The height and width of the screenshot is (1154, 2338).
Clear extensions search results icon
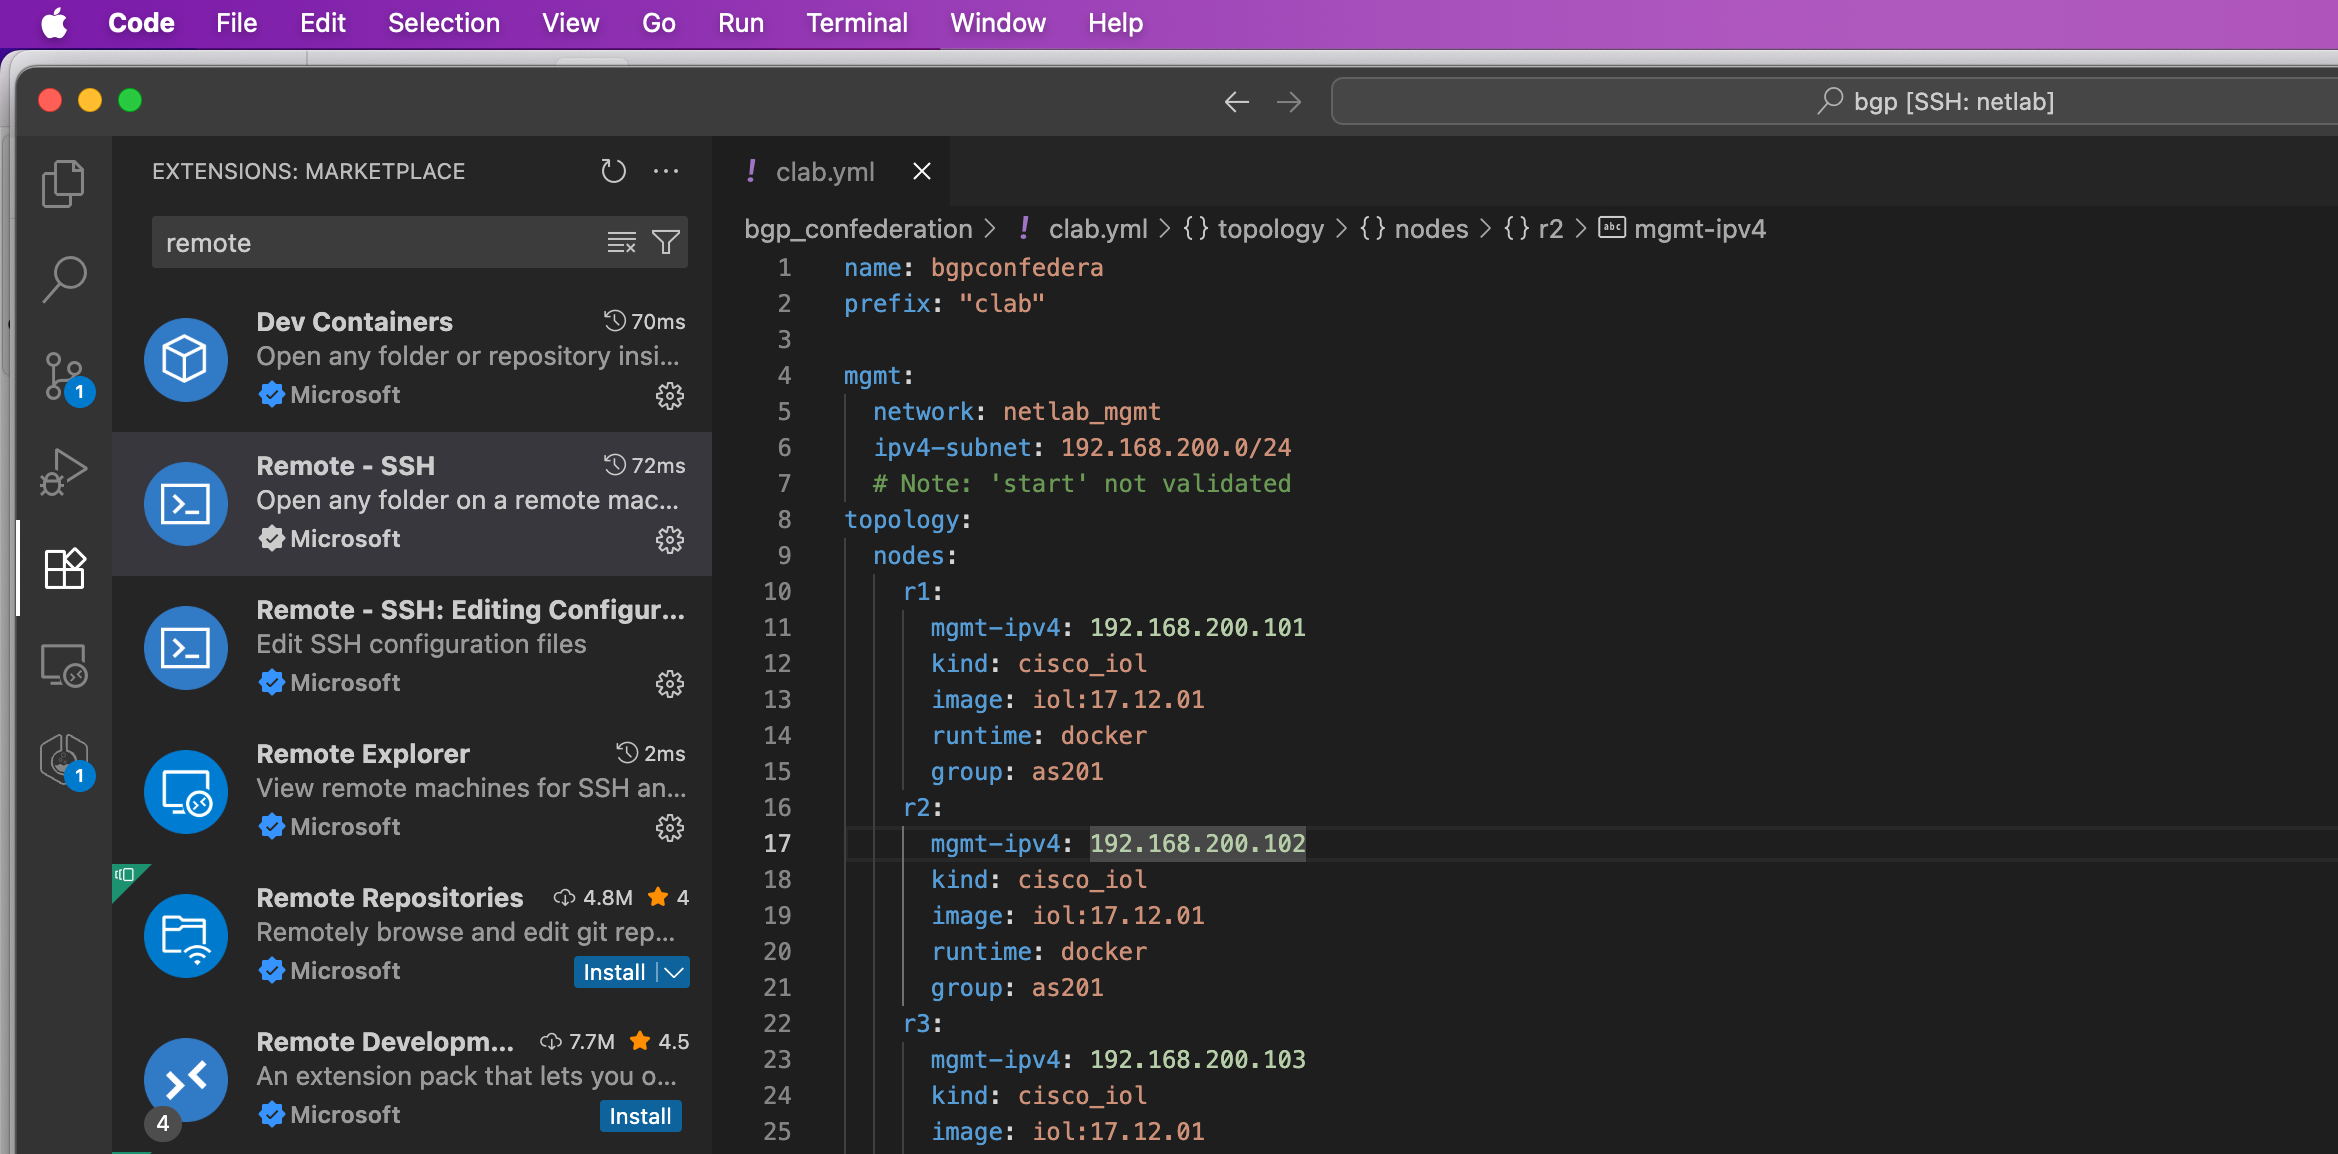(x=621, y=242)
